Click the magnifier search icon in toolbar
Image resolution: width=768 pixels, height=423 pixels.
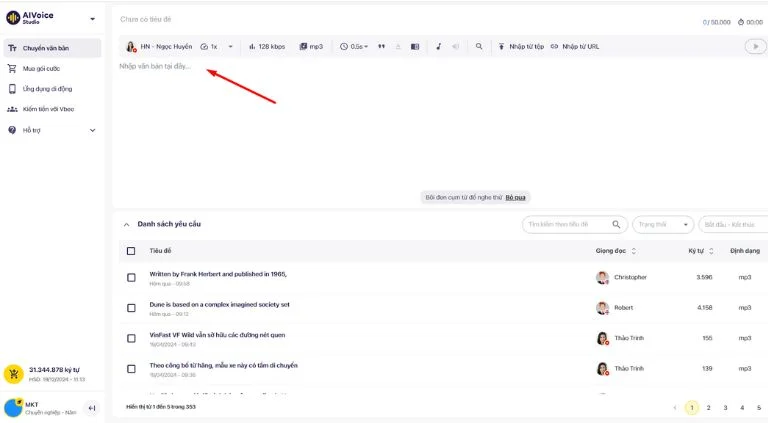pos(479,46)
